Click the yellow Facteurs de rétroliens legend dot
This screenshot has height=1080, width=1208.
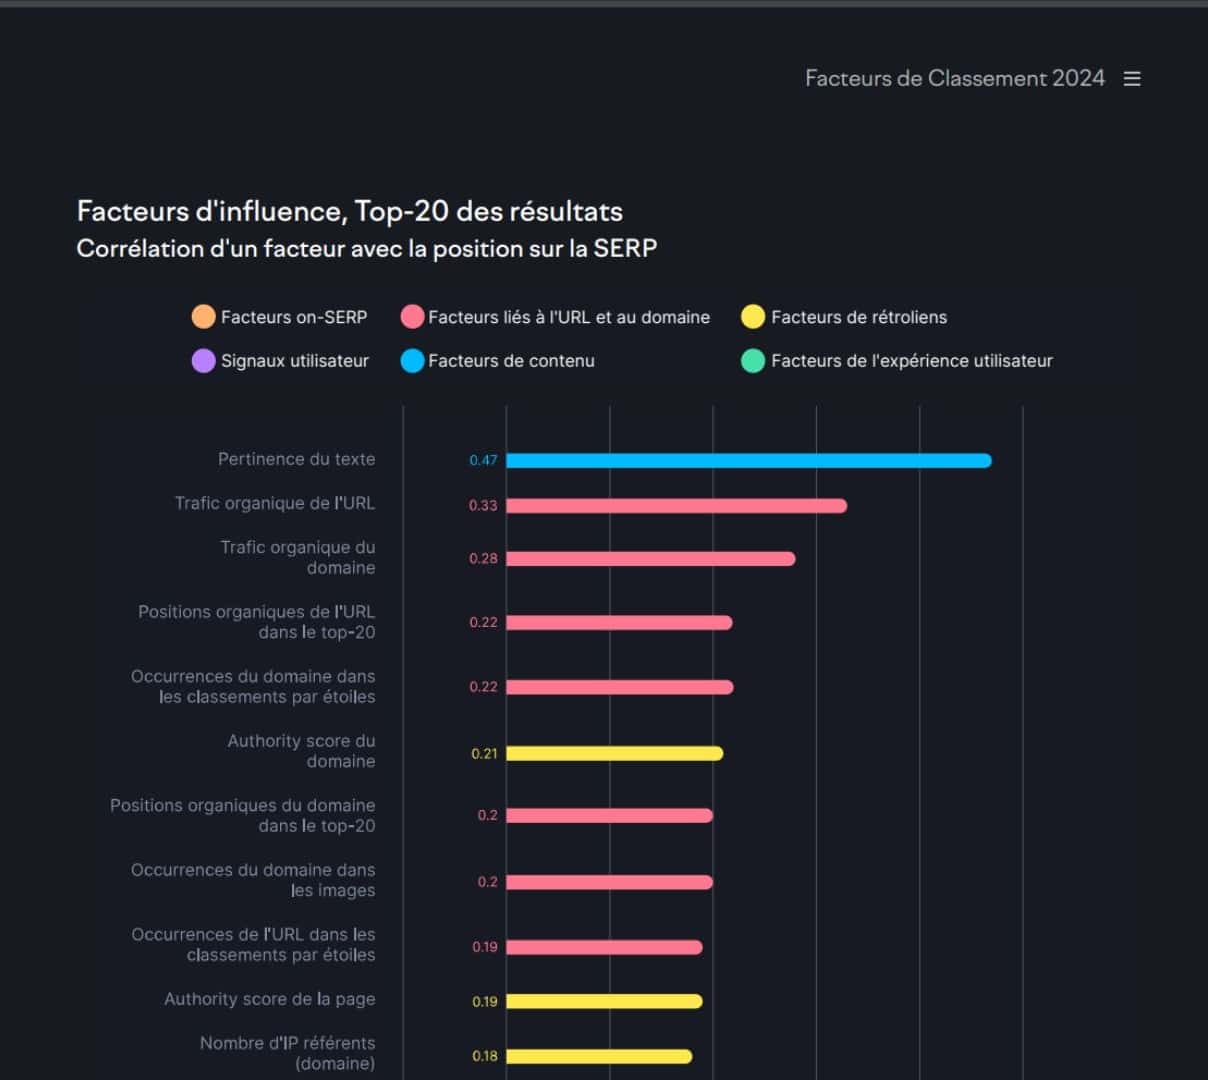click(753, 317)
